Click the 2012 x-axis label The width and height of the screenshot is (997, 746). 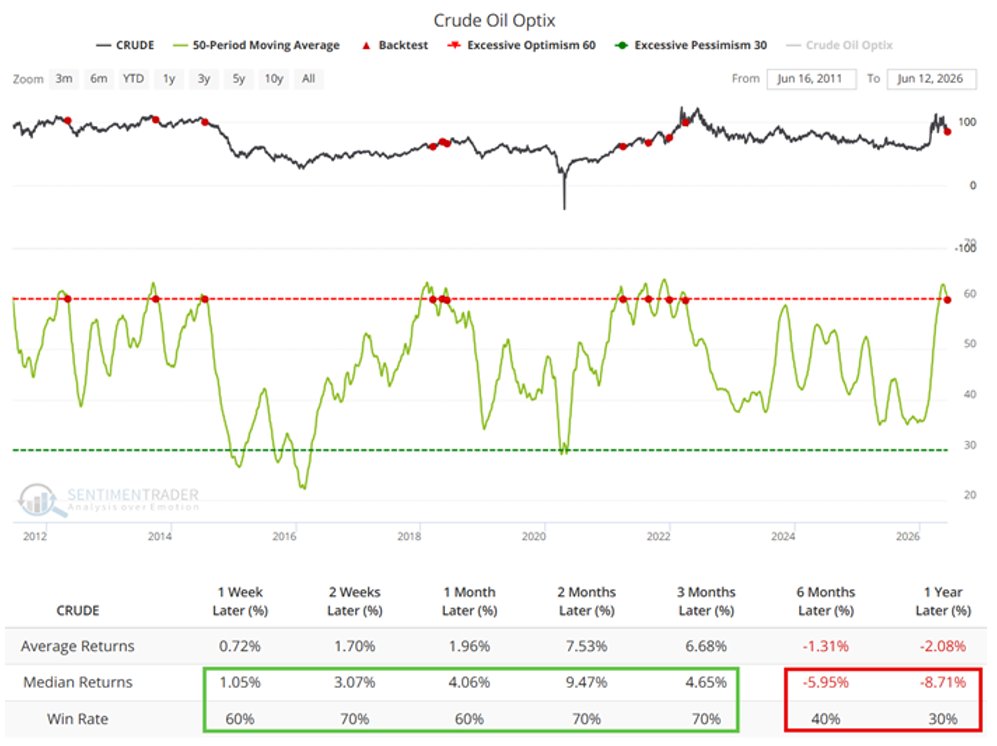coord(35,536)
